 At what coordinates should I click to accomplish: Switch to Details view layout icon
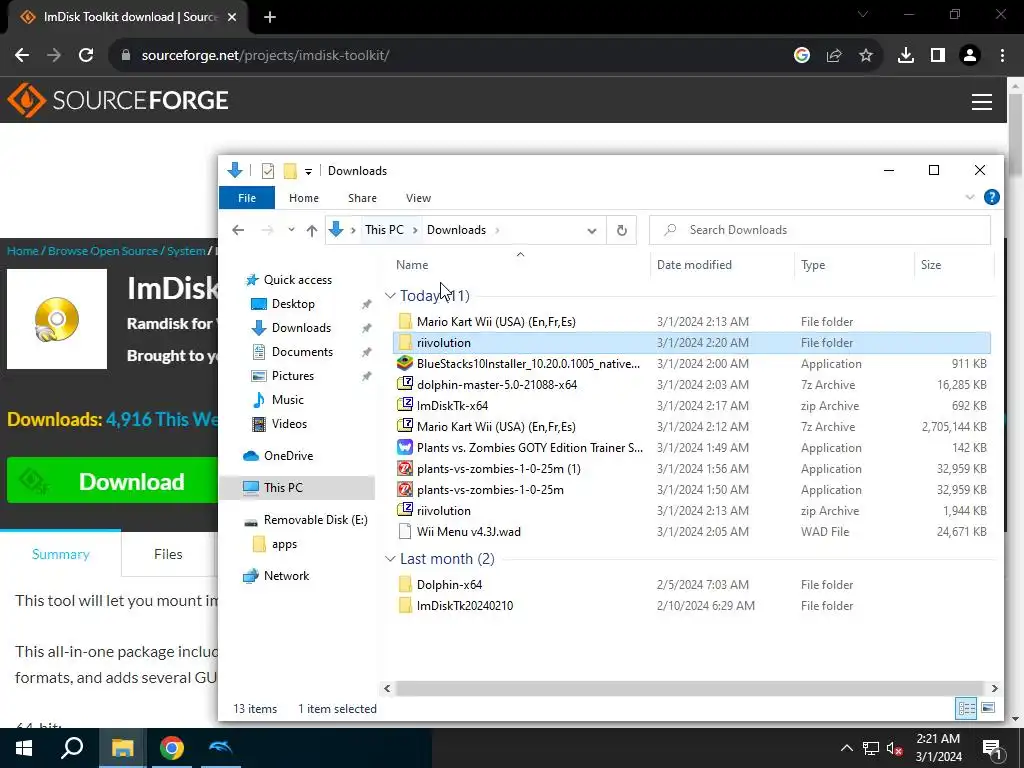coord(966,708)
